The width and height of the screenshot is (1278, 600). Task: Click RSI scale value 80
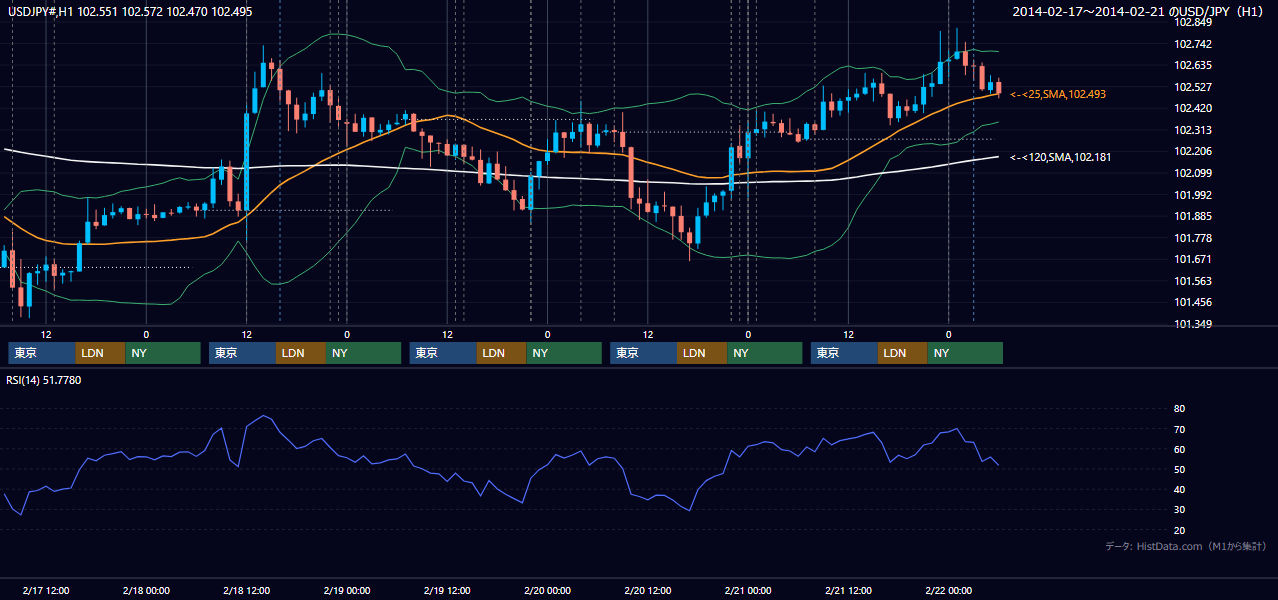pos(1179,409)
